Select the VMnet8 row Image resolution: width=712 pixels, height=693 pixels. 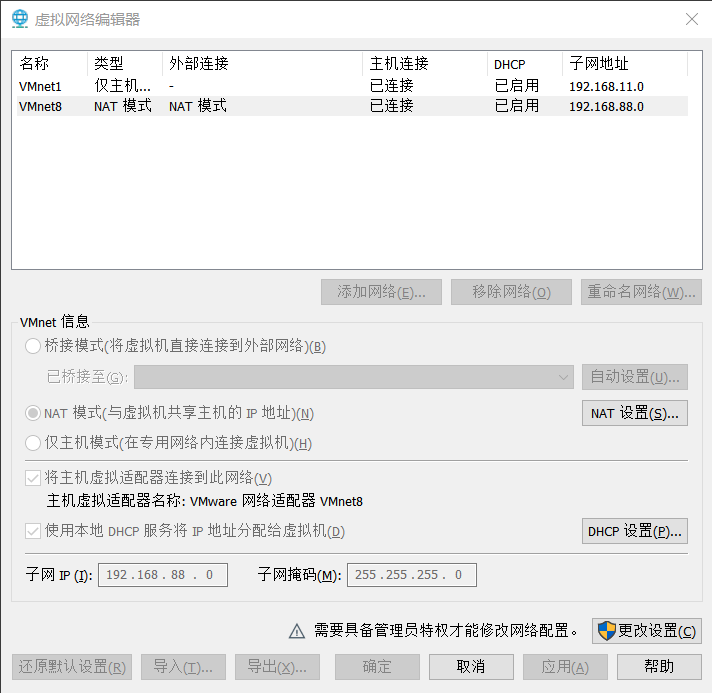[x=352, y=106]
